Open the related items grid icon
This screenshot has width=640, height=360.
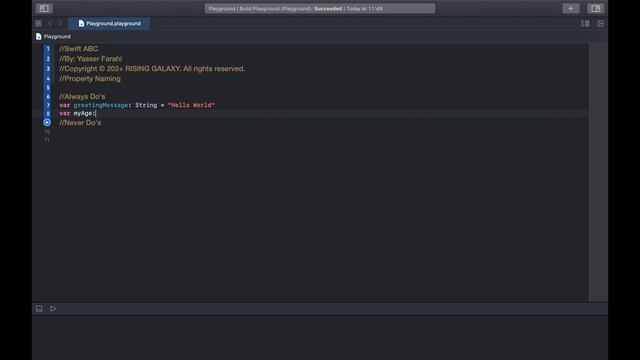click(x=38, y=23)
